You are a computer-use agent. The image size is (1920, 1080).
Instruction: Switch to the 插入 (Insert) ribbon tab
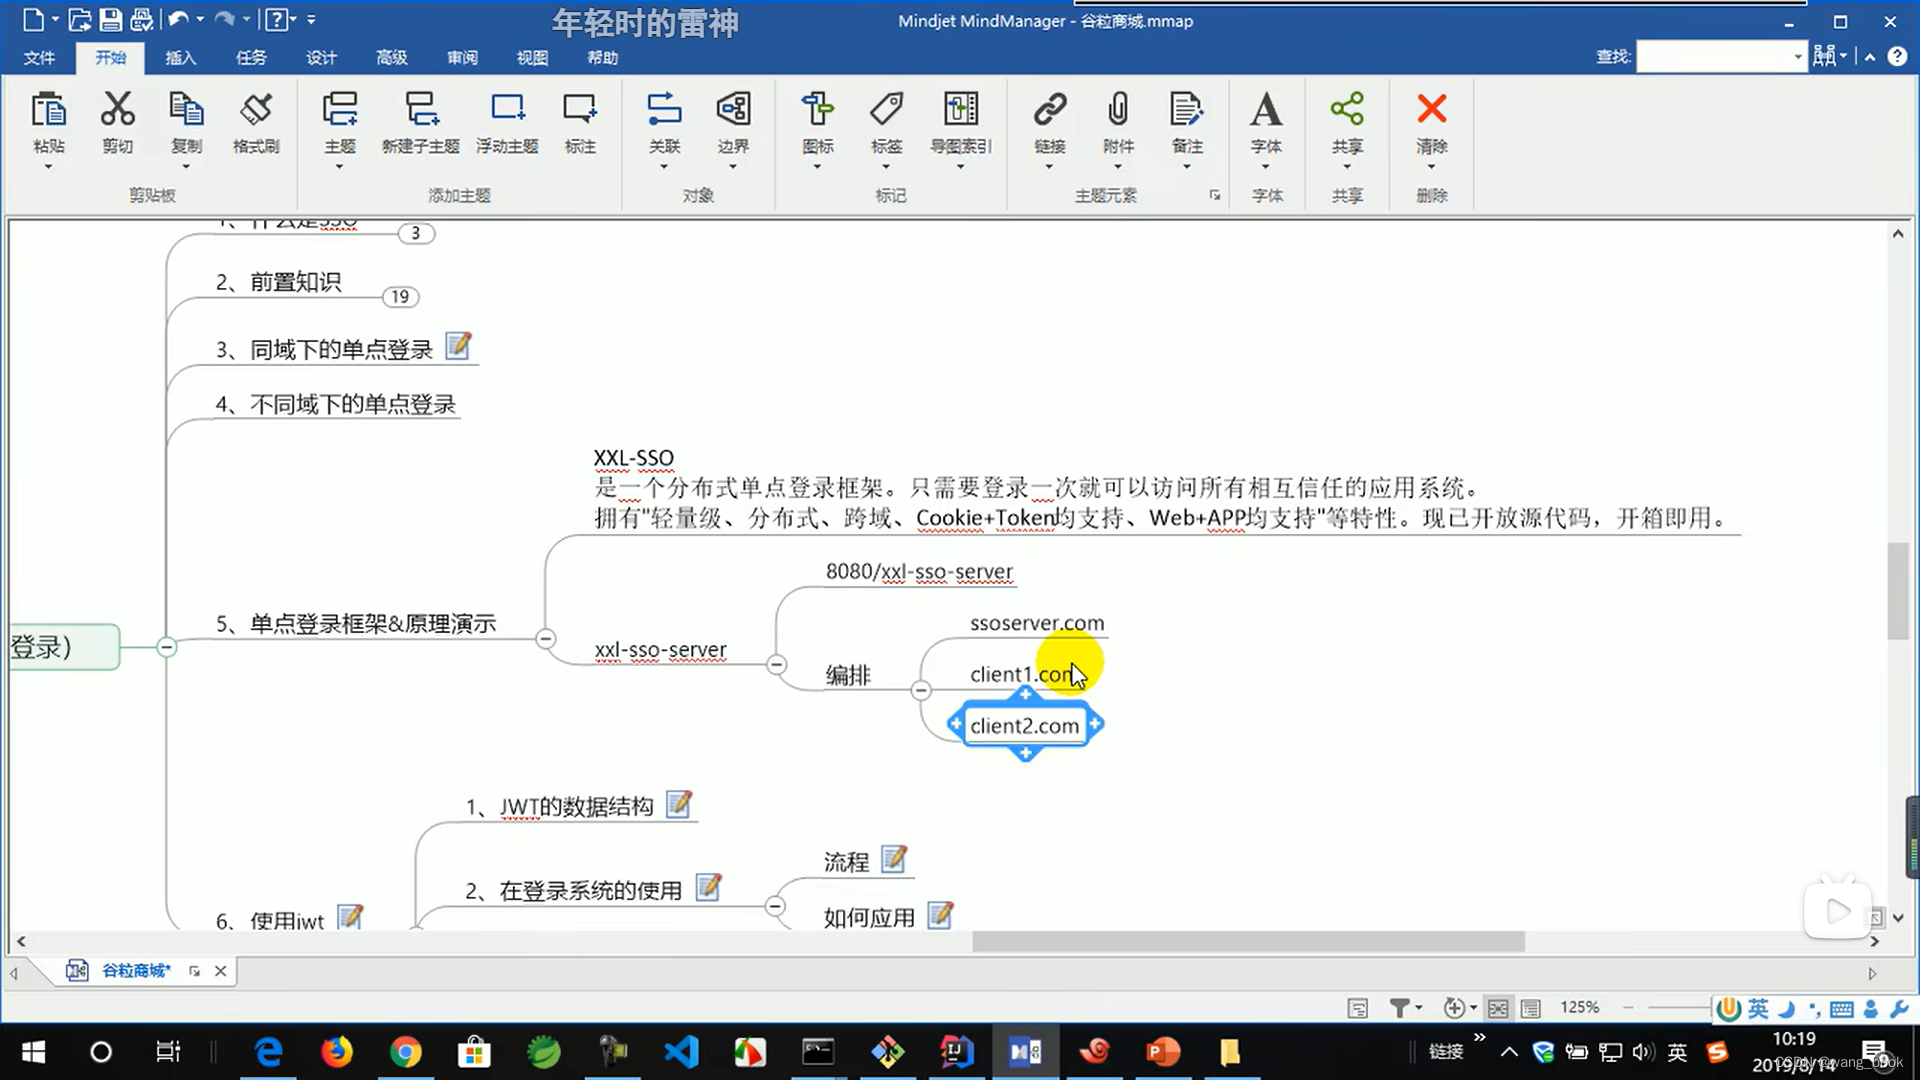(x=180, y=57)
